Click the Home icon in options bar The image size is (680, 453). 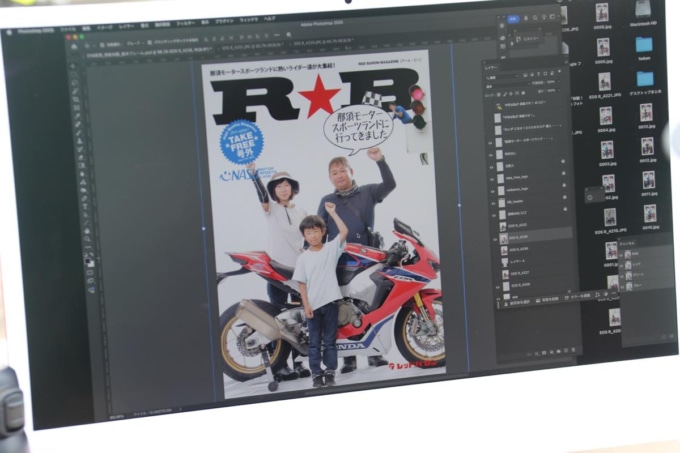tap(73, 45)
